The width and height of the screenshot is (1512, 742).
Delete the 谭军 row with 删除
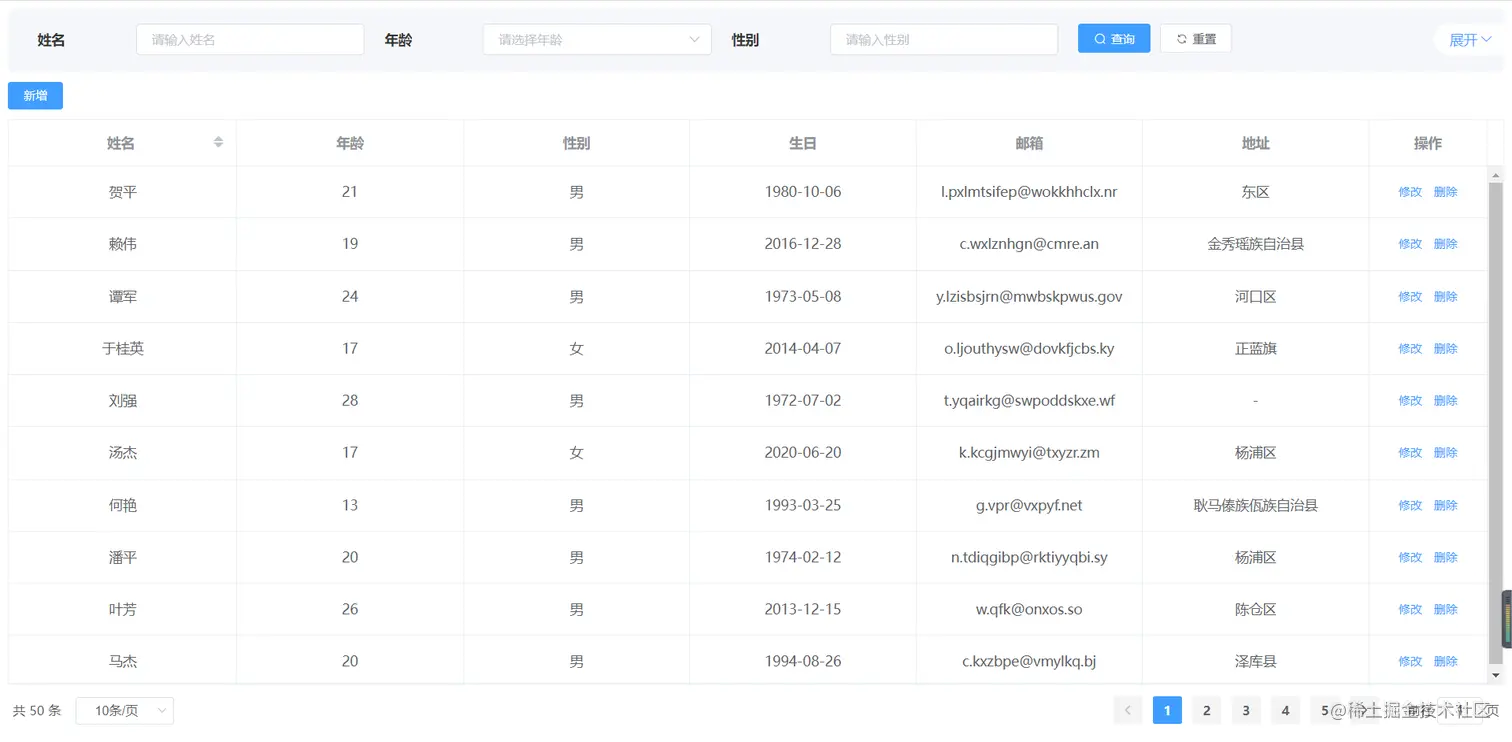[x=1446, y=297]
